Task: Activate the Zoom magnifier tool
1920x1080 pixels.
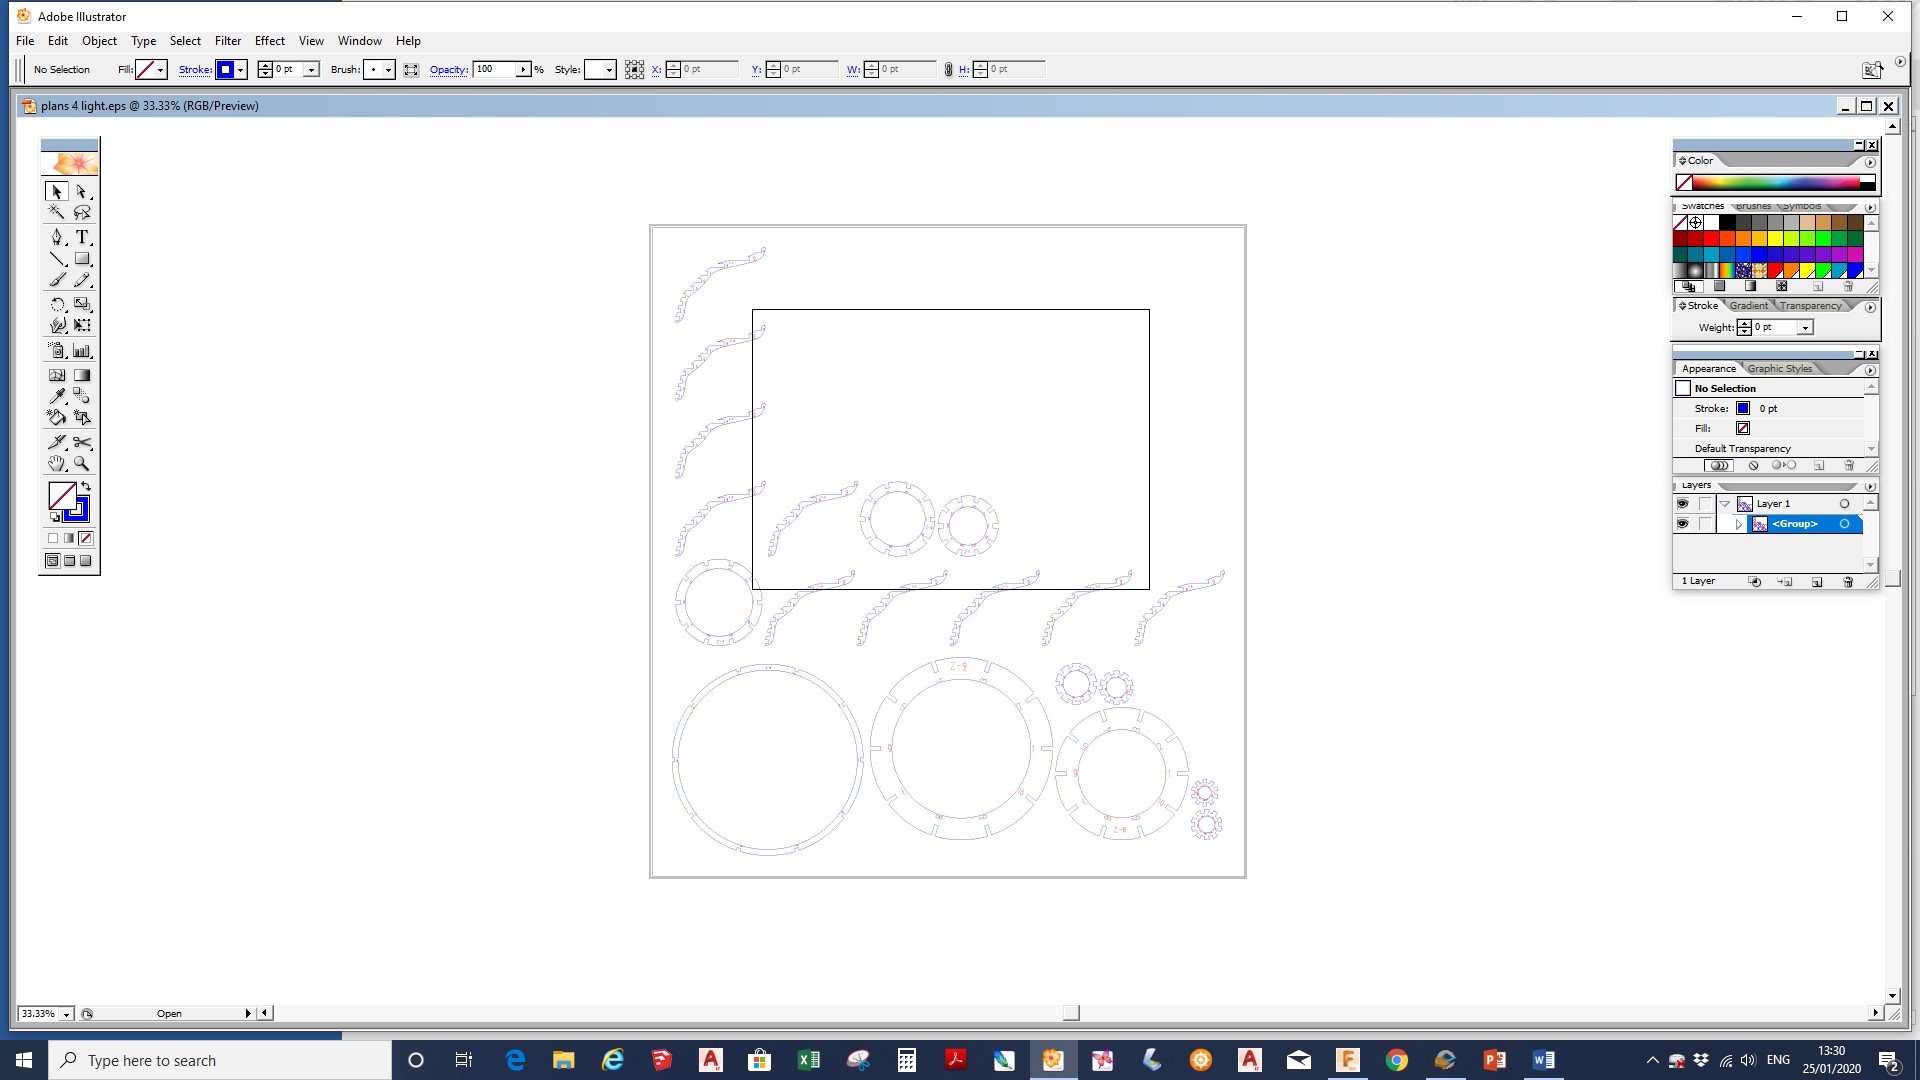Action: (x=83, y=464)
